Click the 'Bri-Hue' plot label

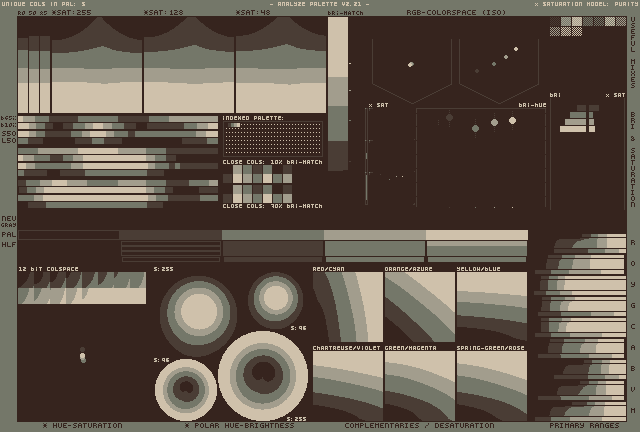[x=532, y=105]
